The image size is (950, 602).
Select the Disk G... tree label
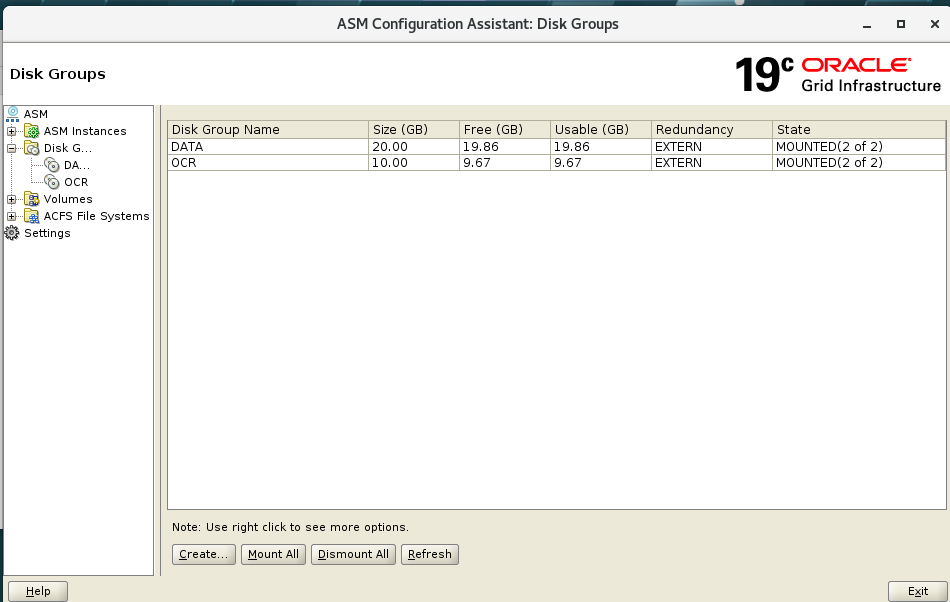[68, 148]
